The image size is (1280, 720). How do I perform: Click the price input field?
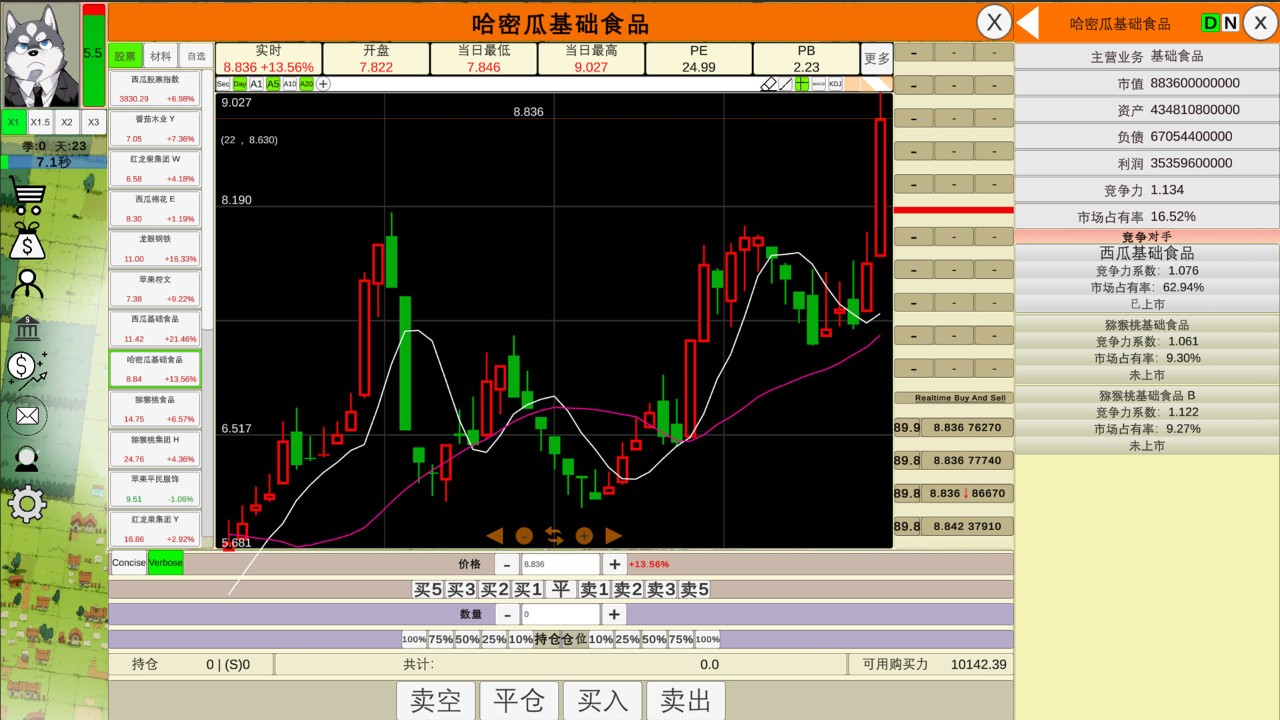pyautogui.click(x=560, y=564)
